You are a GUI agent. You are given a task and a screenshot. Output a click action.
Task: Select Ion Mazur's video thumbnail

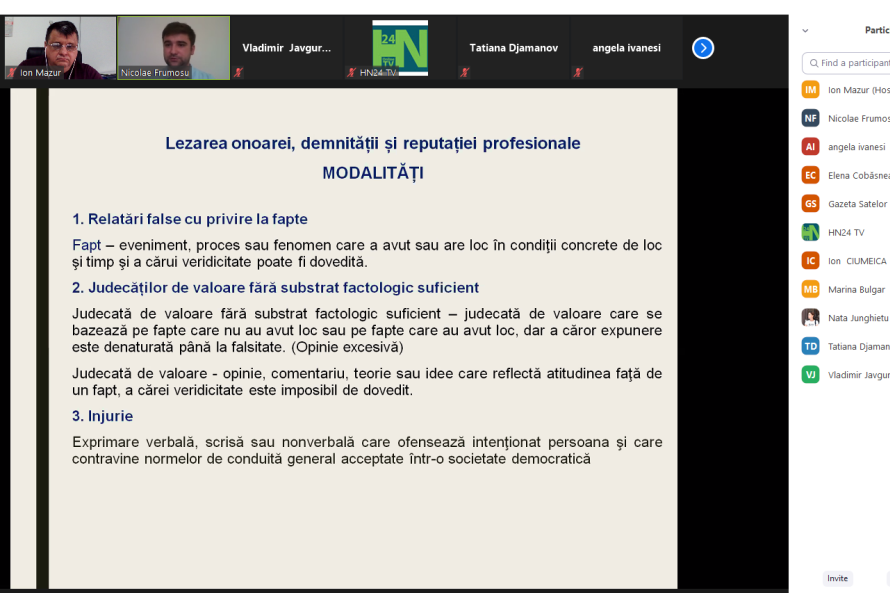click(x=60, y=47)
